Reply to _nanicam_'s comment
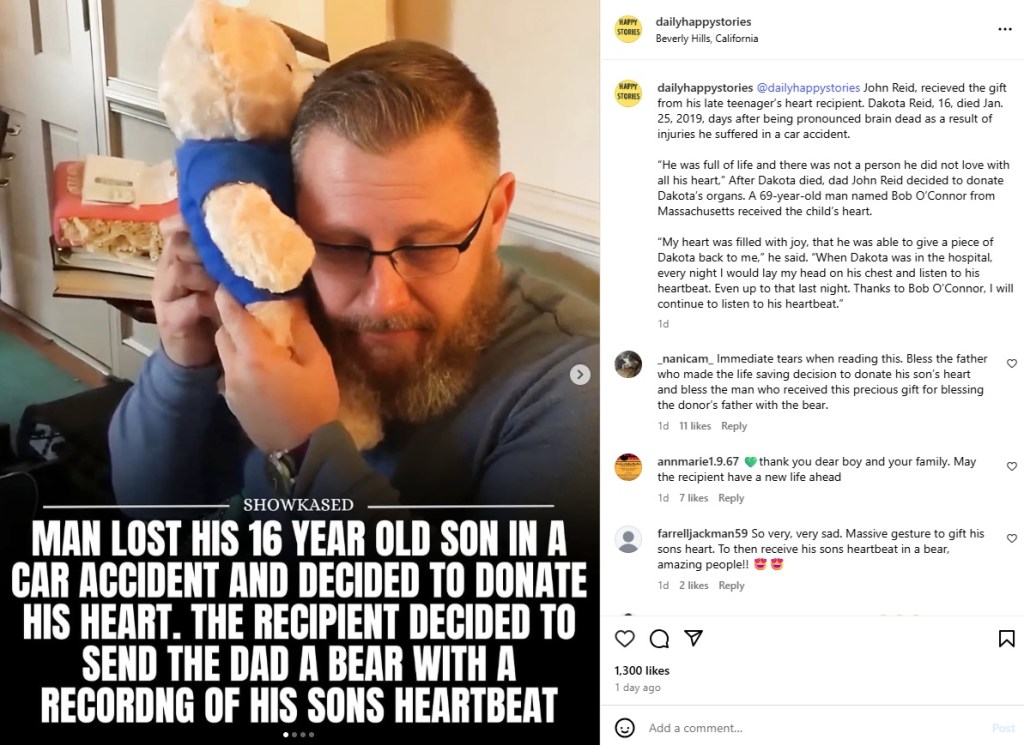This screenshot has height=745, width=1024. coord(733,426)
